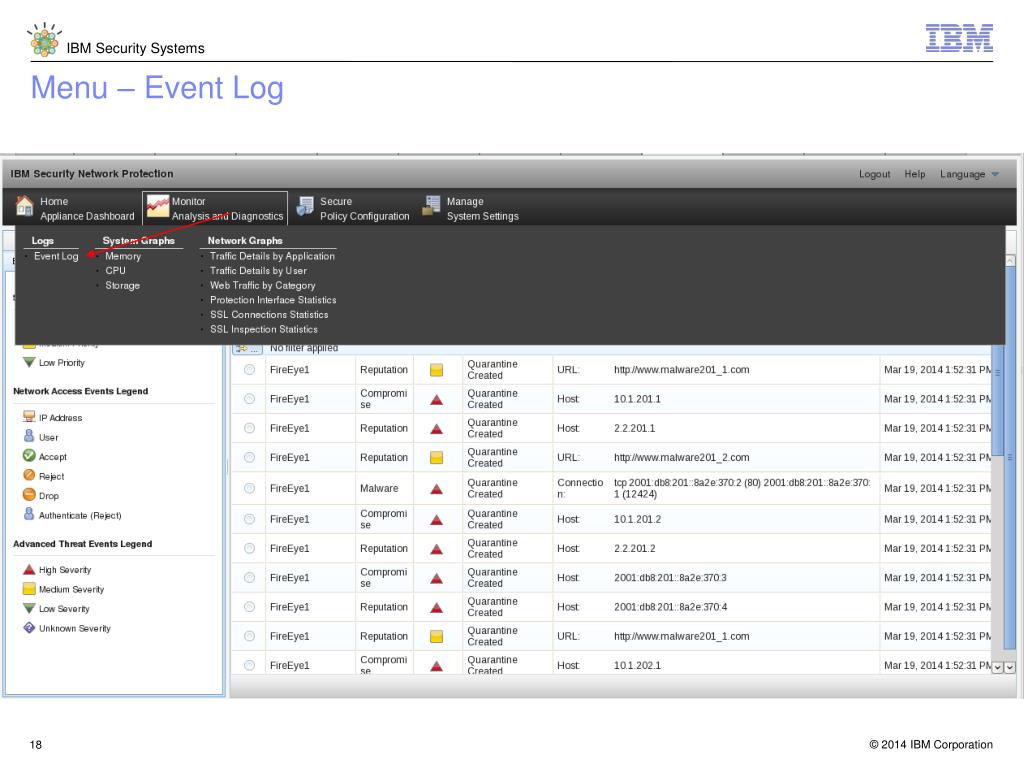Click red severity icon in the Malware row
This screenshot has width=1024, height=768.
(437, 488)
